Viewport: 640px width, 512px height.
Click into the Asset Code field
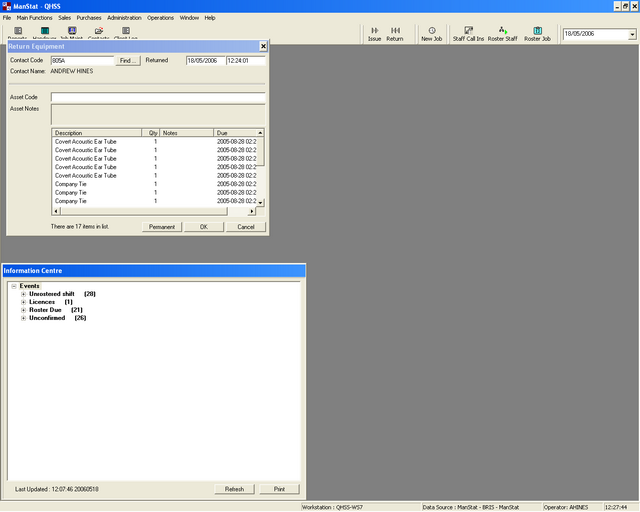(x=157, y=97)
